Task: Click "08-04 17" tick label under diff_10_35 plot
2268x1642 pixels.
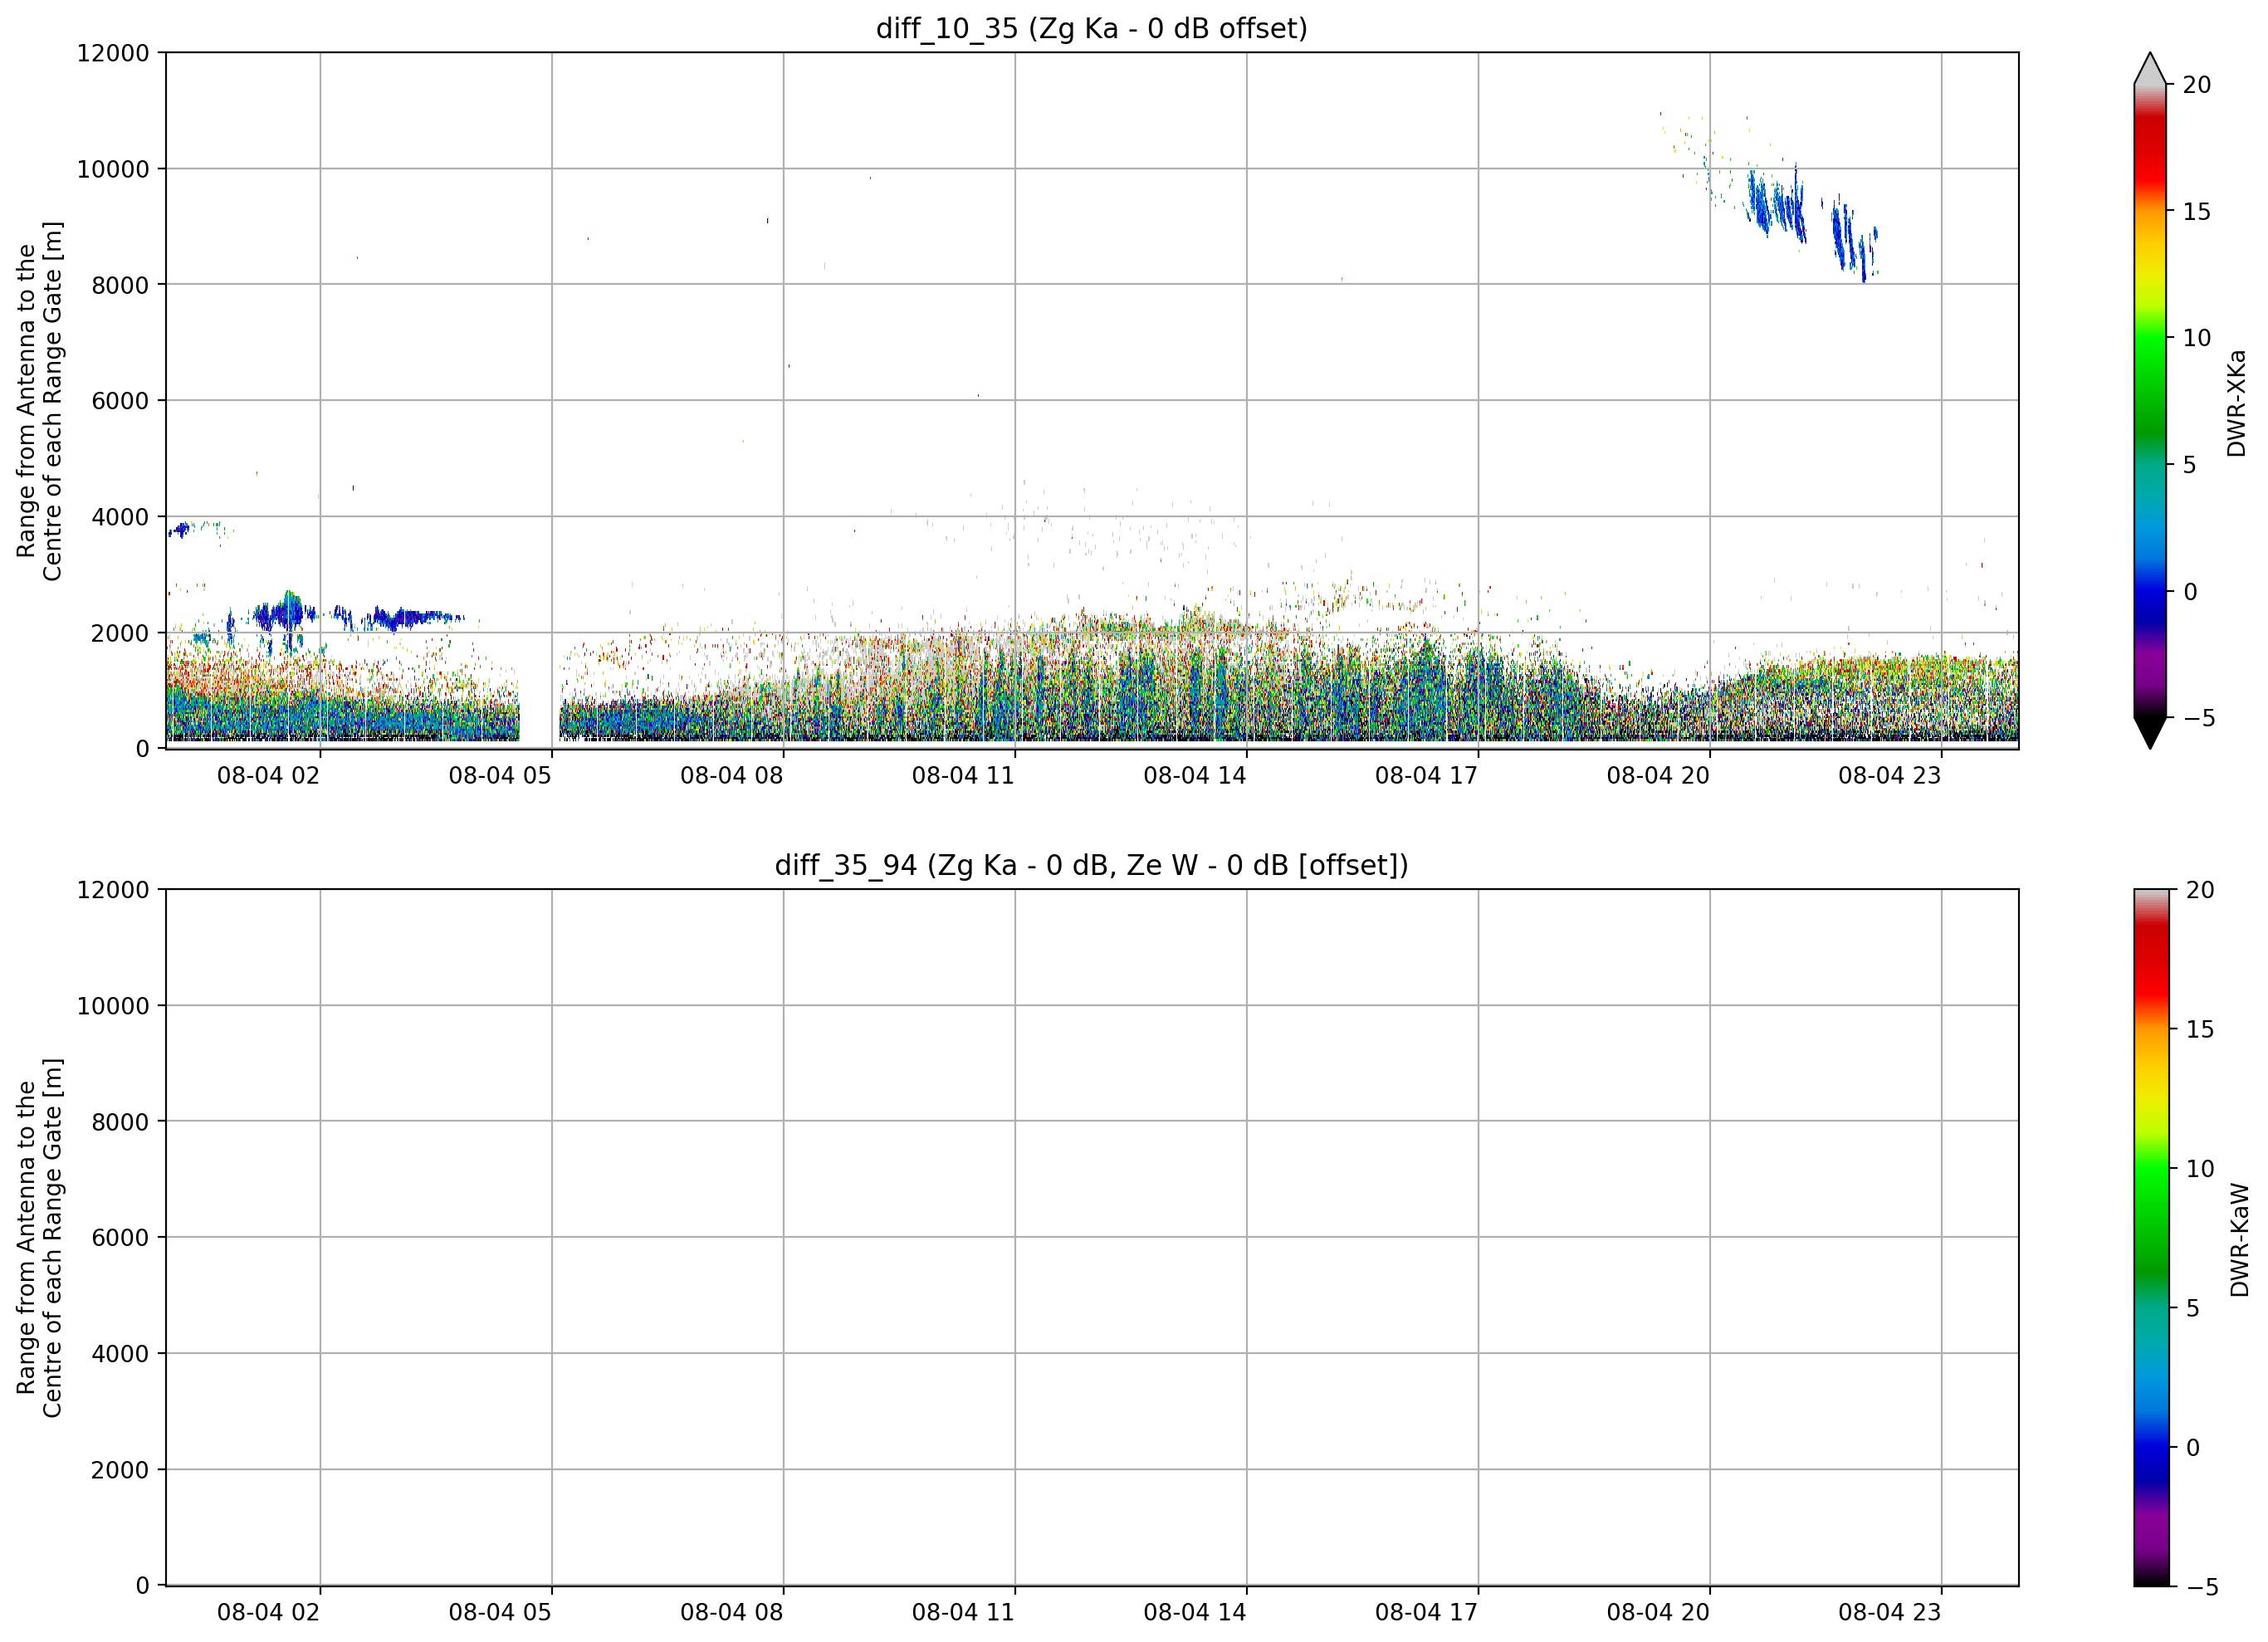Action: click(1426, 776)
